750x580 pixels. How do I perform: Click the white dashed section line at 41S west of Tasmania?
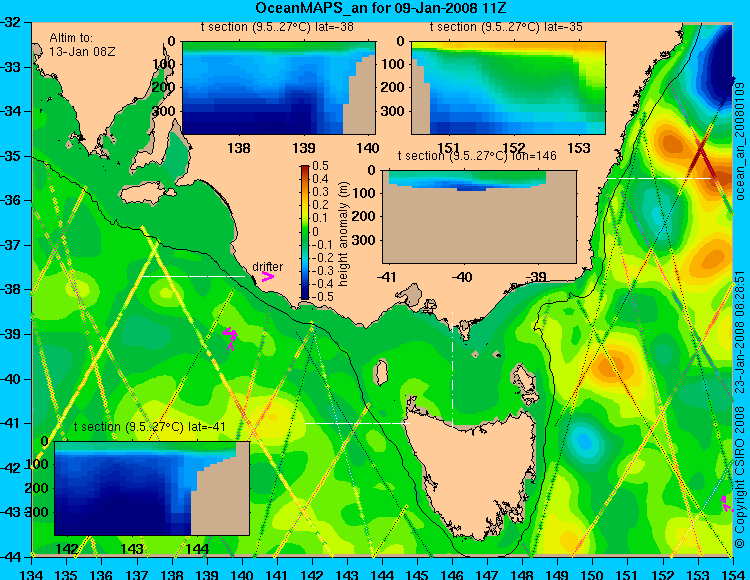[357, 423]
